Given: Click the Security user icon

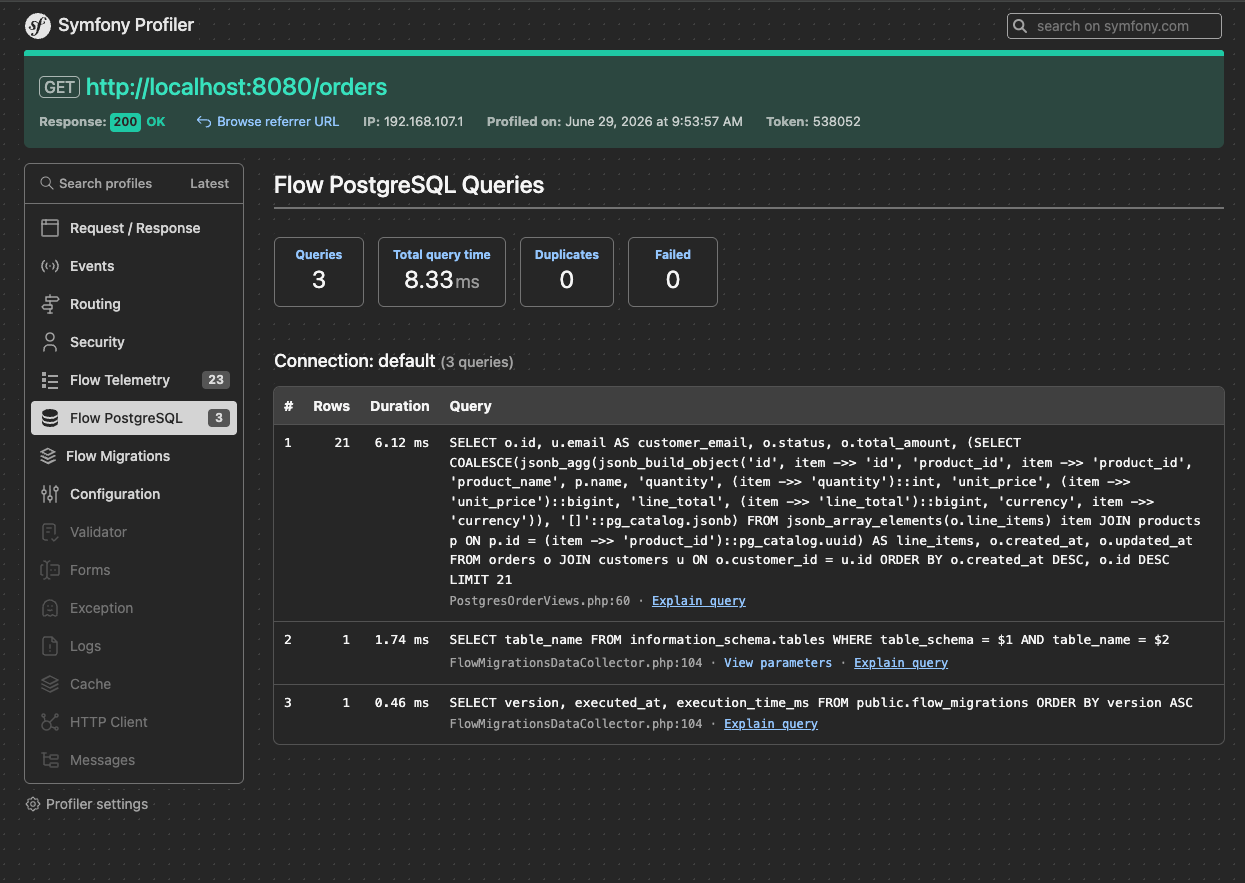Looking at the screenshot, I should (x=50, y=342).
